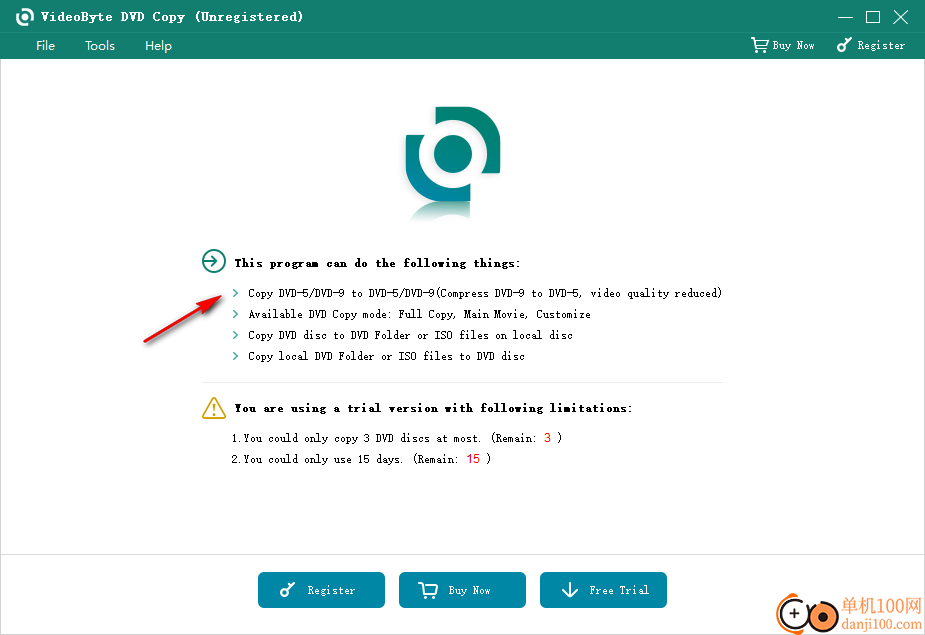This screenshot has width=925, height=635.
Task: Click the bottom Buy Now button
Action: [462, 590]
